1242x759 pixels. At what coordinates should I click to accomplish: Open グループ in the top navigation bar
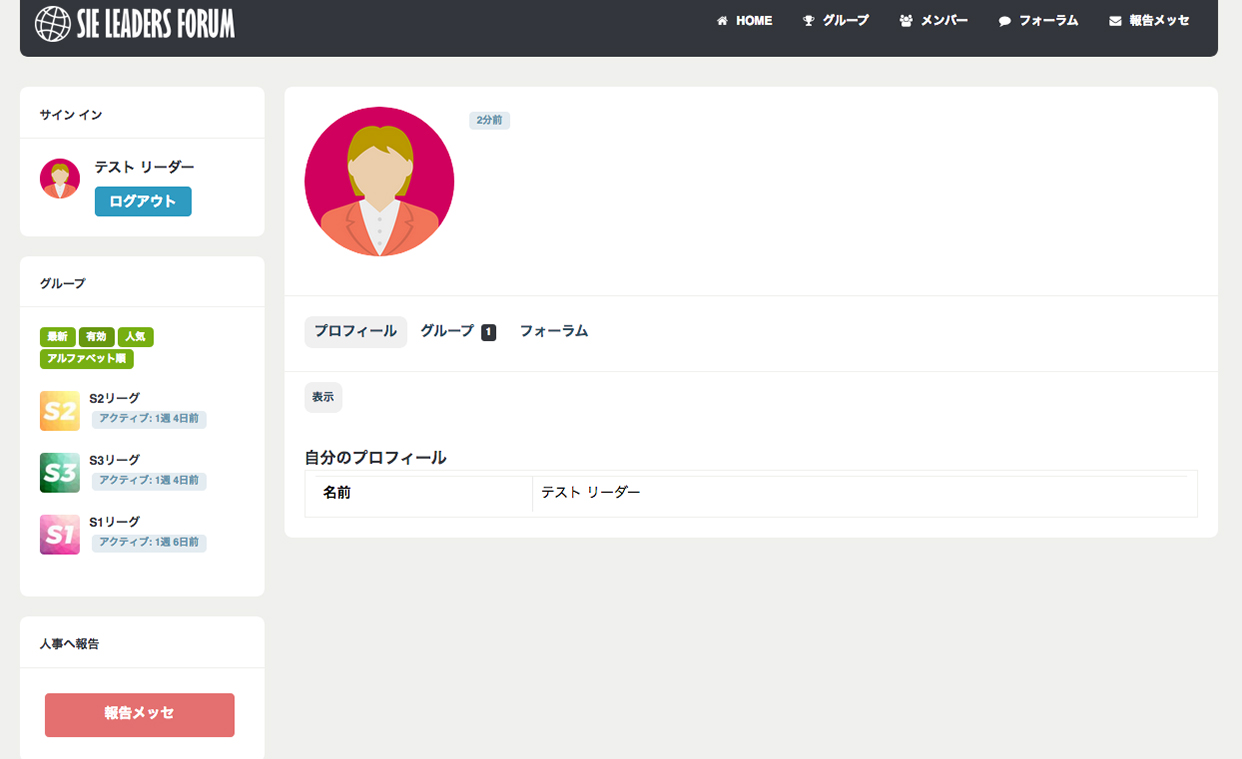click(836, 21)
